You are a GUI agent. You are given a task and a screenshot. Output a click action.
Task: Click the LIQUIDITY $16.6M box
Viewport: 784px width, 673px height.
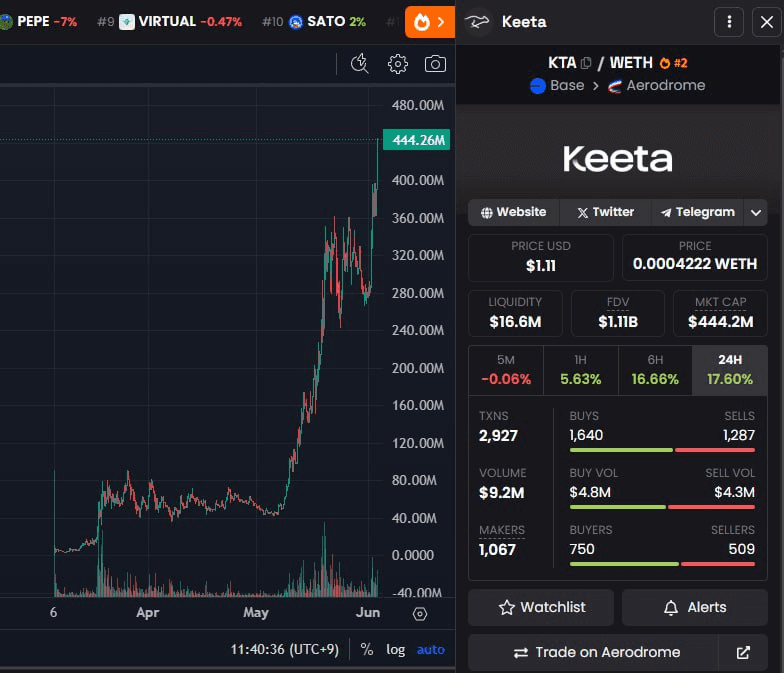[515, 314]
